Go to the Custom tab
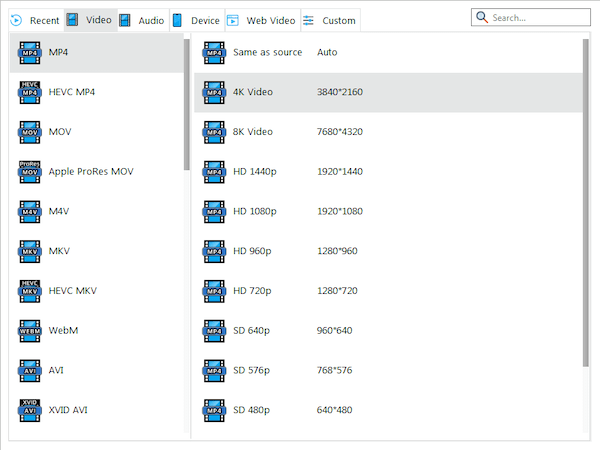The image size is (600, 450). [x=329, y=20]
